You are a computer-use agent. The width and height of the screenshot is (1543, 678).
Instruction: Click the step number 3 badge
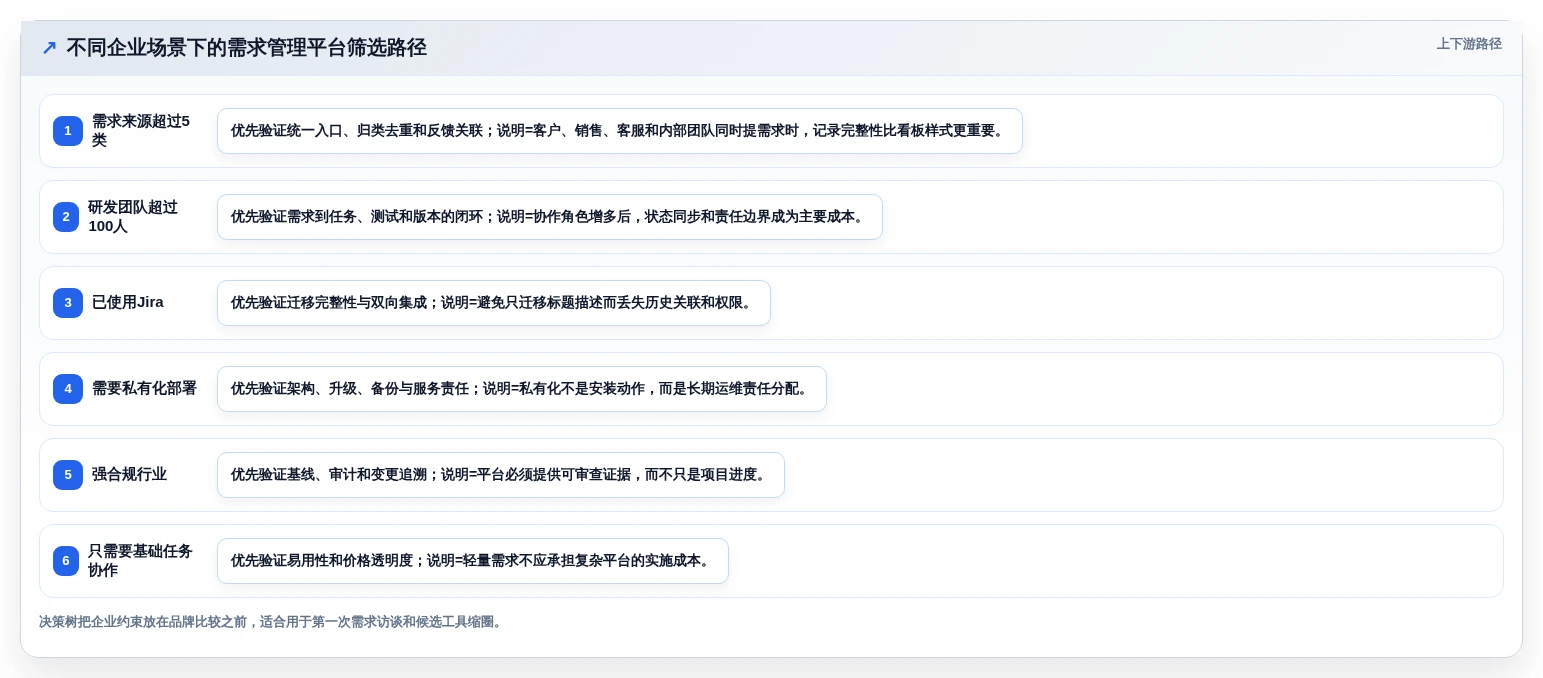[x=68, y=303]
